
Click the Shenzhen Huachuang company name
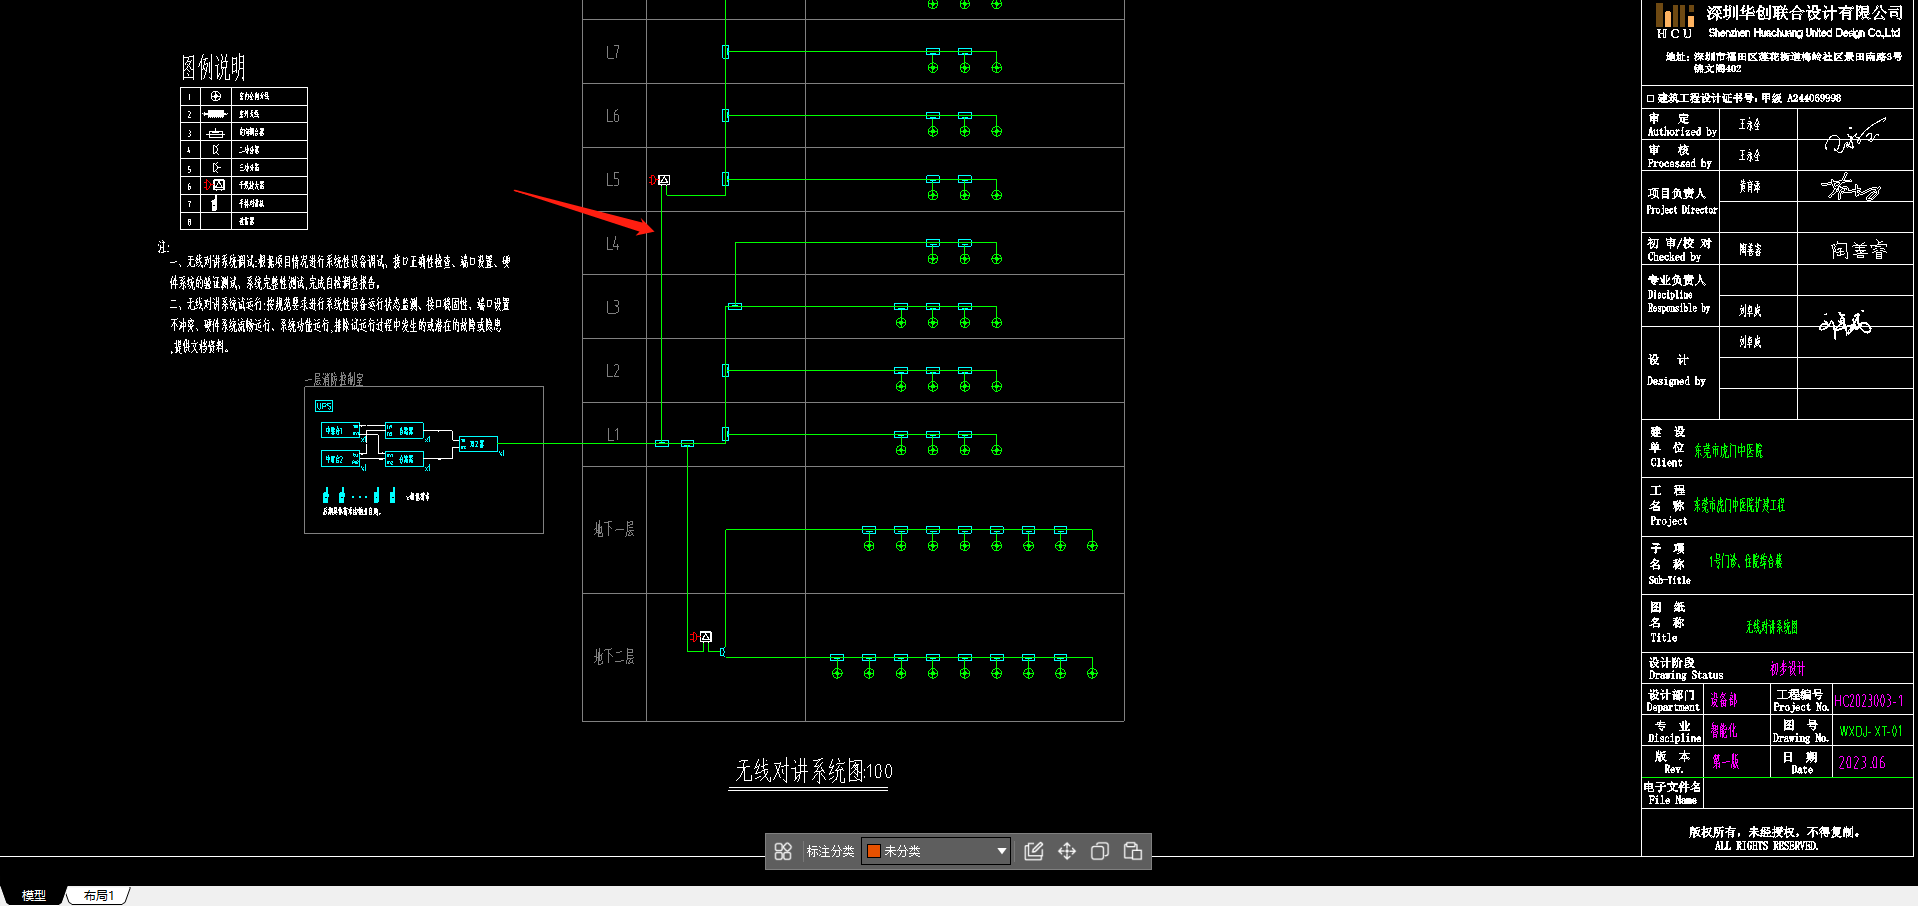pos(1803,33)
